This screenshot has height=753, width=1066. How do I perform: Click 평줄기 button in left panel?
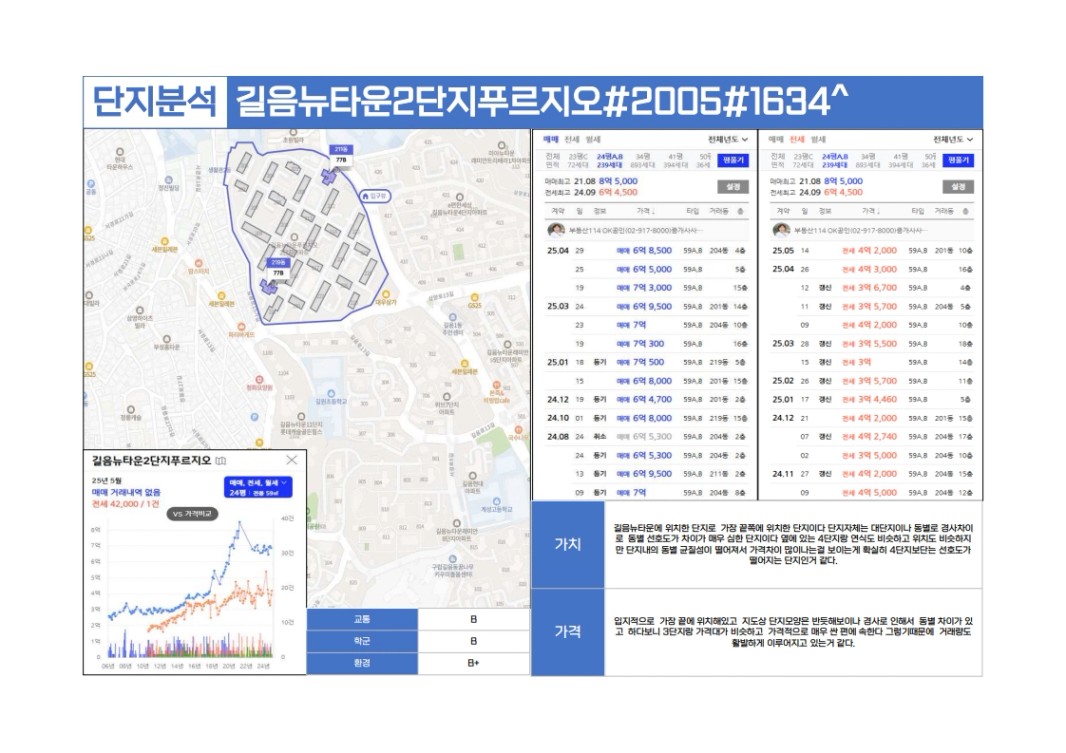point(733,160)
